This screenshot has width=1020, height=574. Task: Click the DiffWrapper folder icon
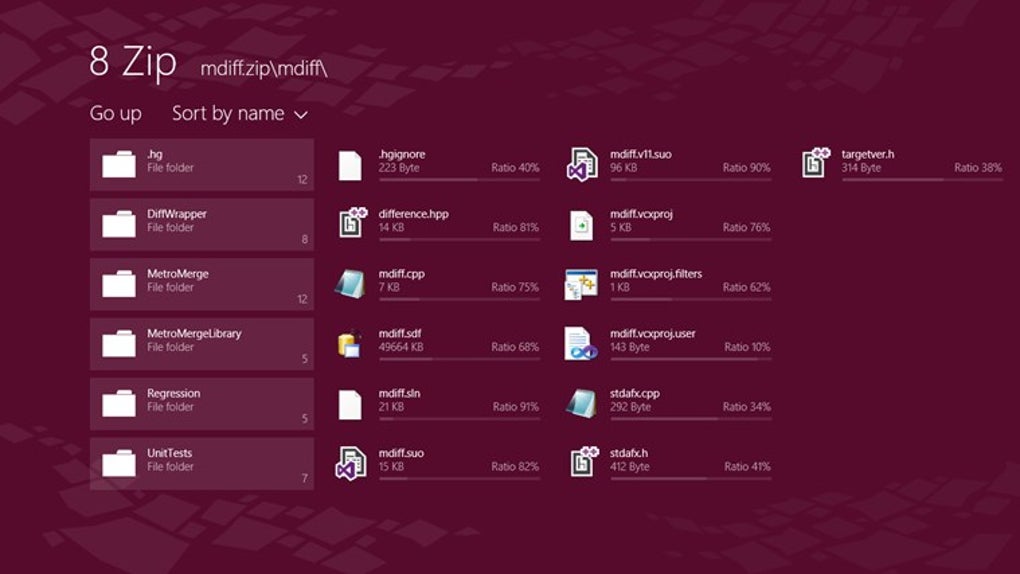tap(119, 225)
